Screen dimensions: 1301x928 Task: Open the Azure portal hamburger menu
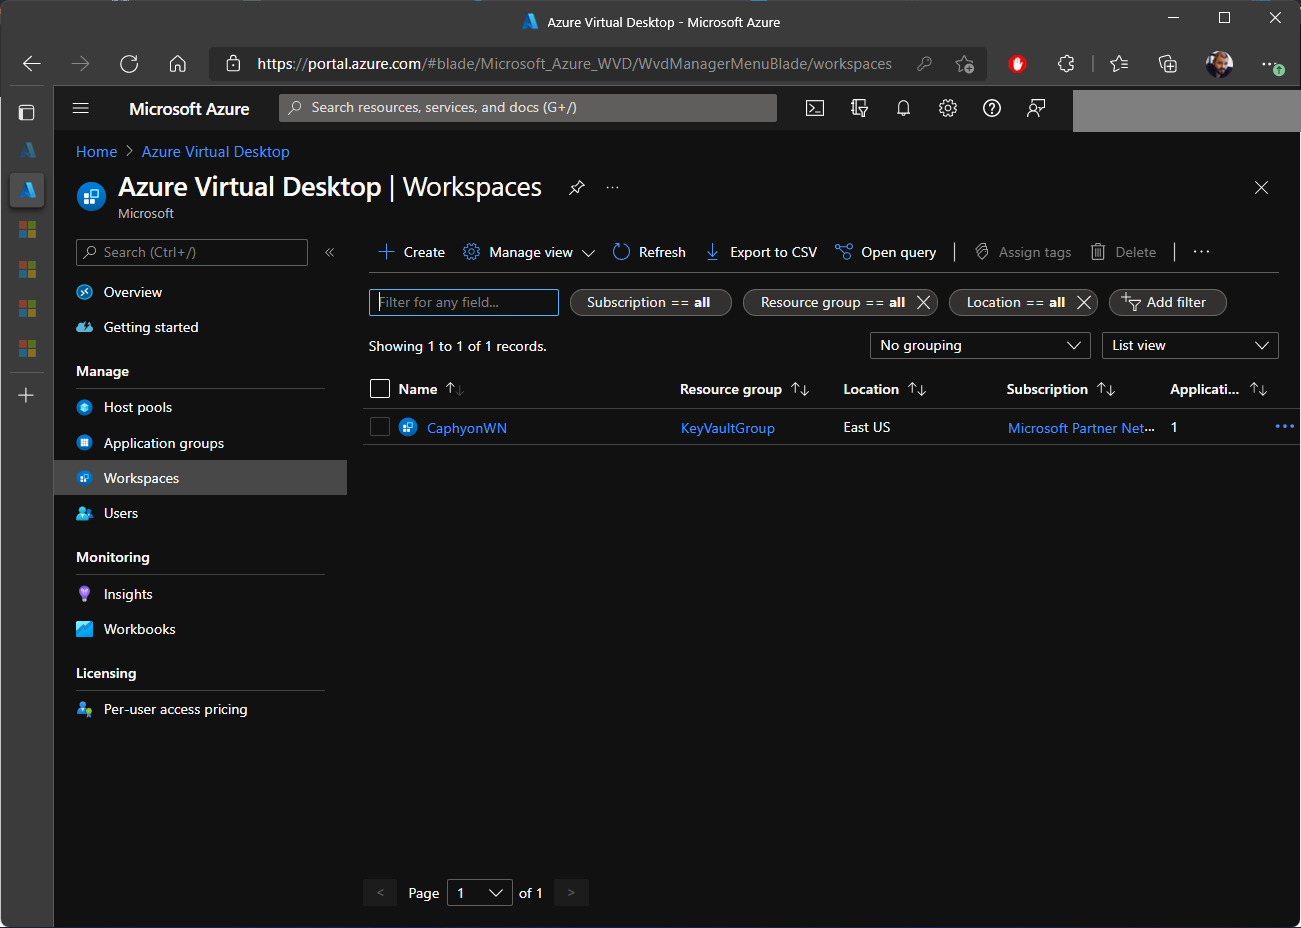point(81,108)
